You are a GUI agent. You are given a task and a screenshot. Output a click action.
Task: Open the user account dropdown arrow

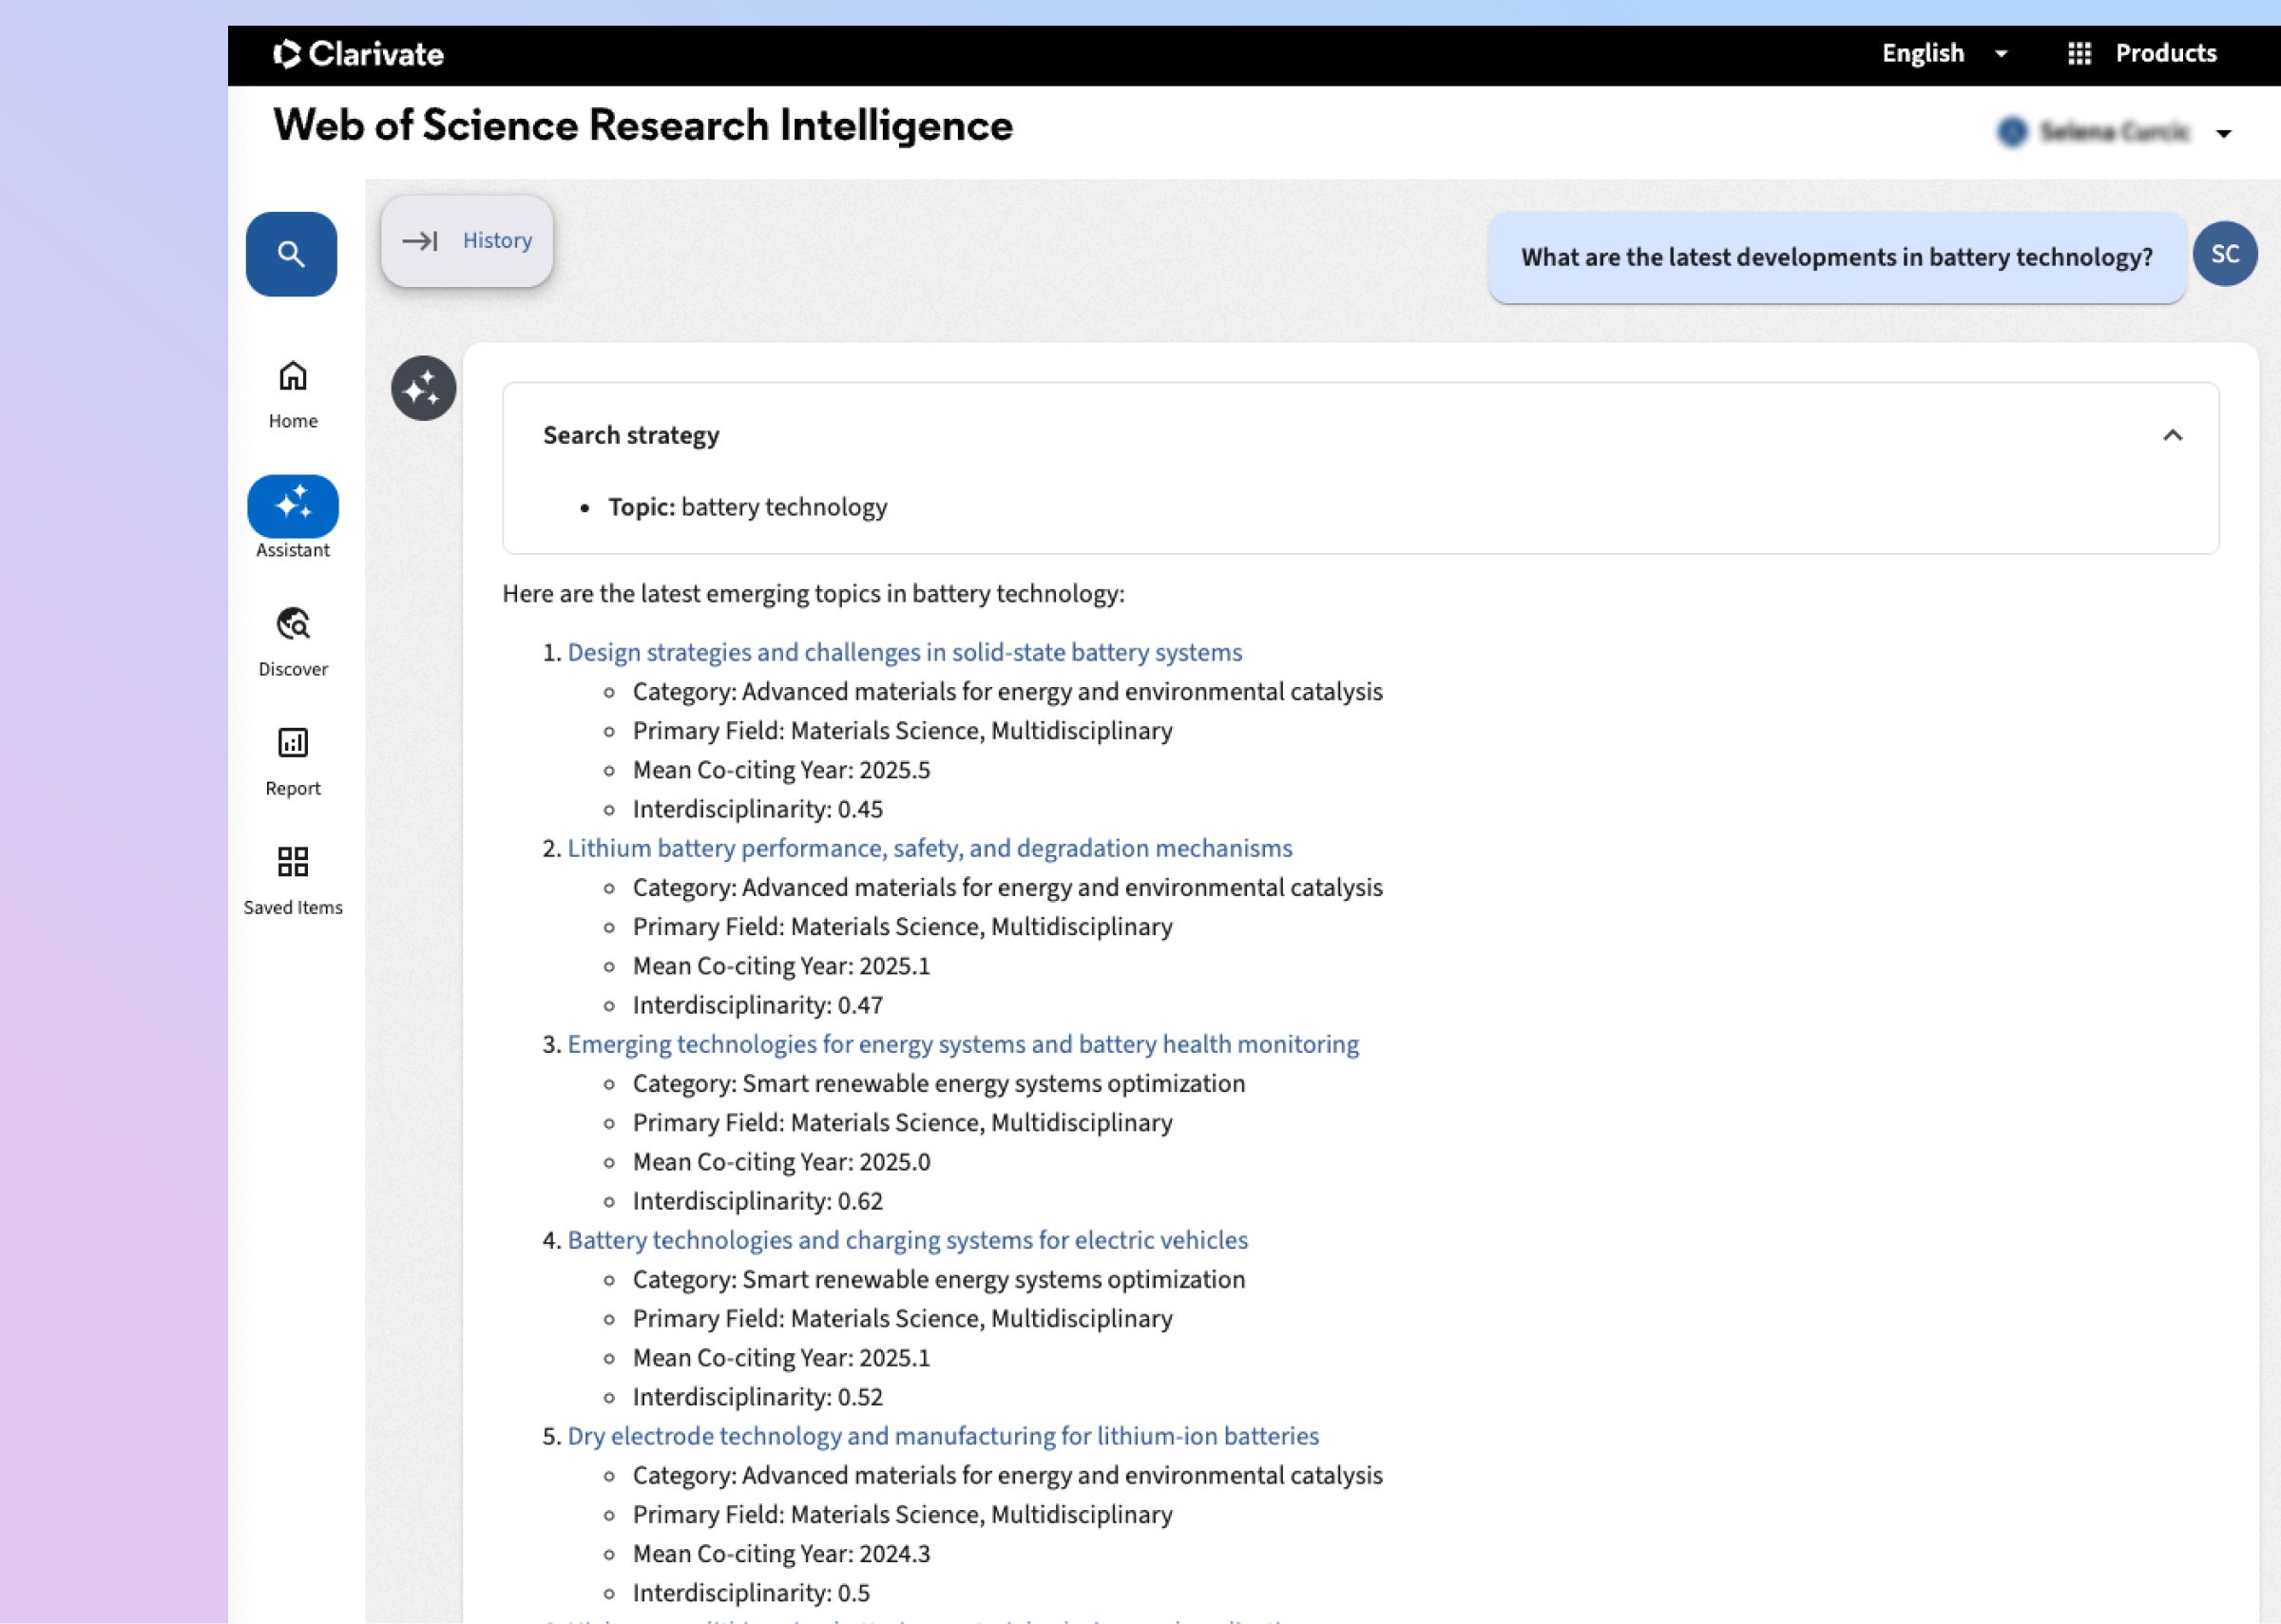pyautogui.click(x=2223, y=134)
